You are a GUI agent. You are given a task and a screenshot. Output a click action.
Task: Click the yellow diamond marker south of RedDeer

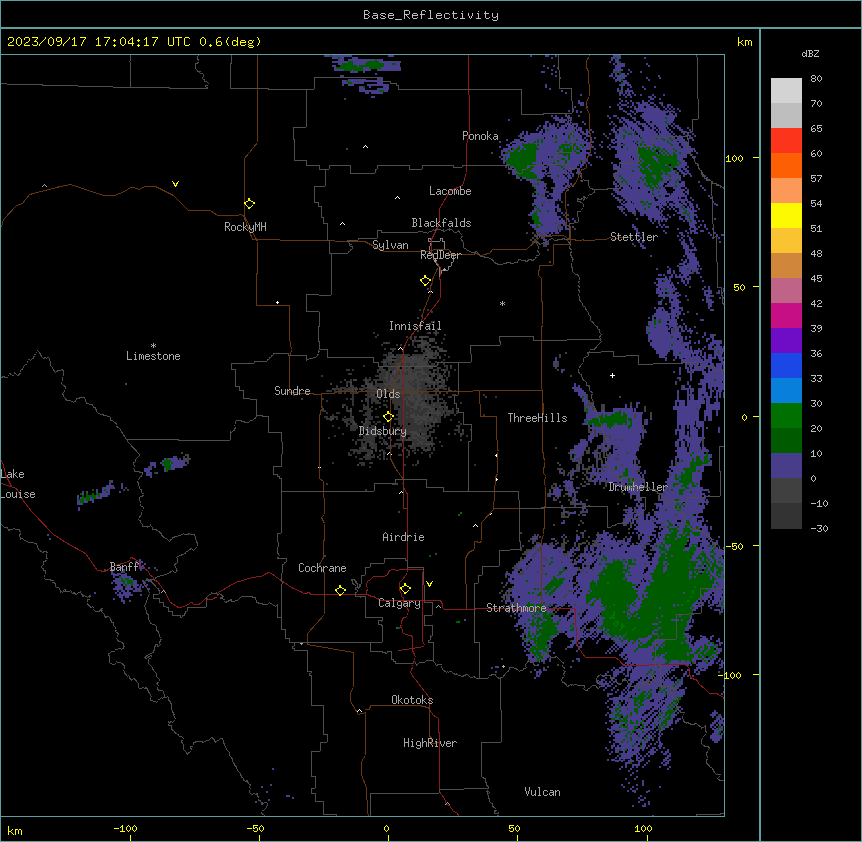(x=425, y=281)
